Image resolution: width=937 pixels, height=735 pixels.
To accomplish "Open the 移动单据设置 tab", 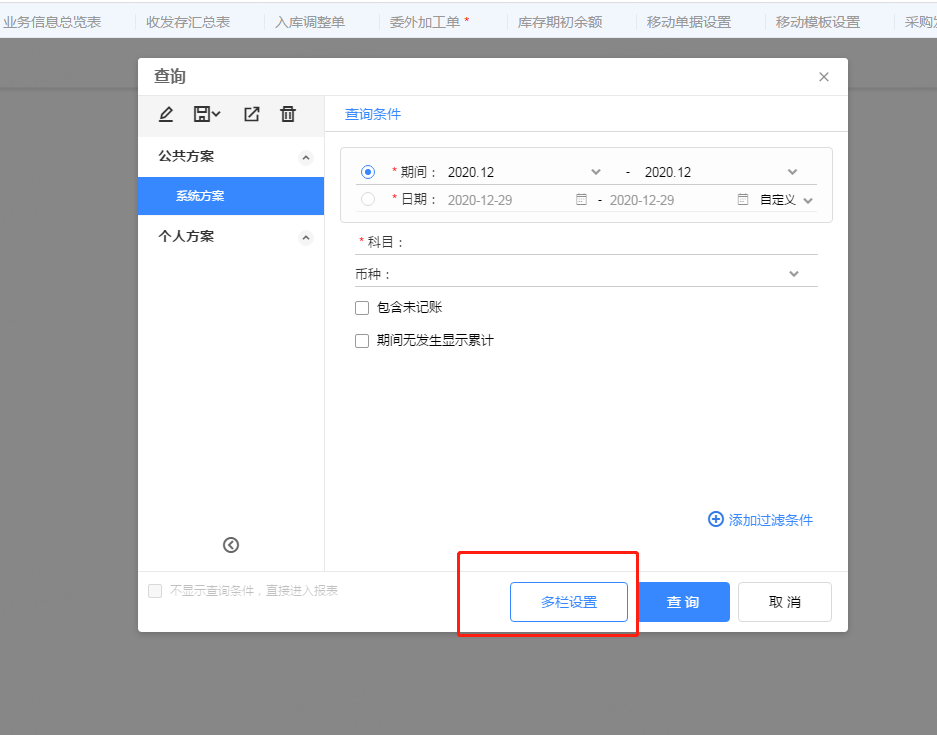I will tap(689, 22).
